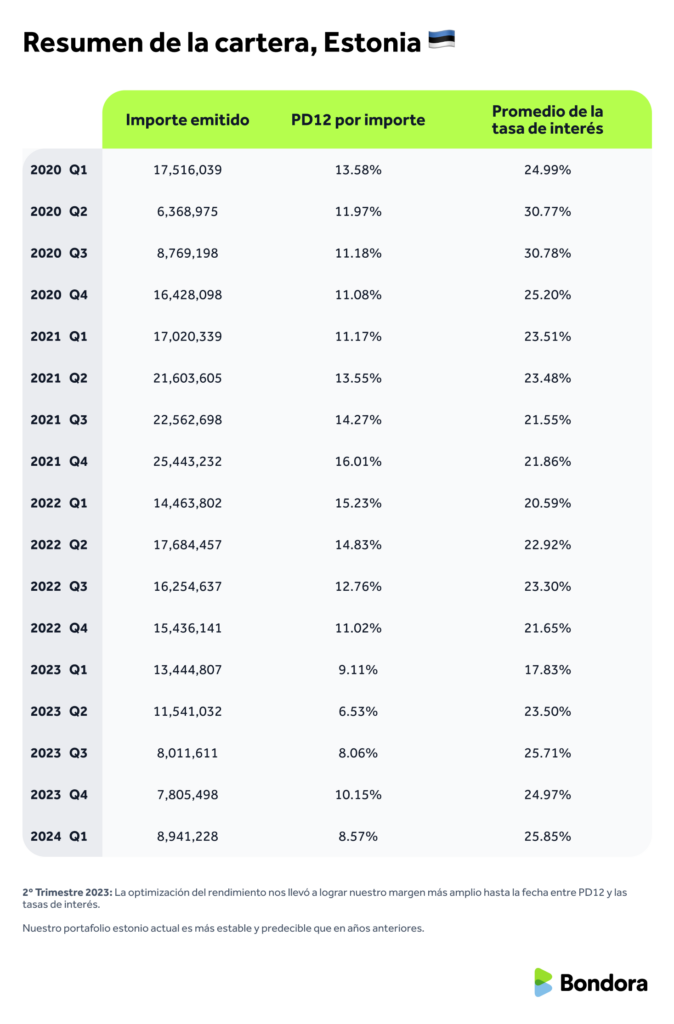Click the 17.83% interest rate value

coord(547,669)
